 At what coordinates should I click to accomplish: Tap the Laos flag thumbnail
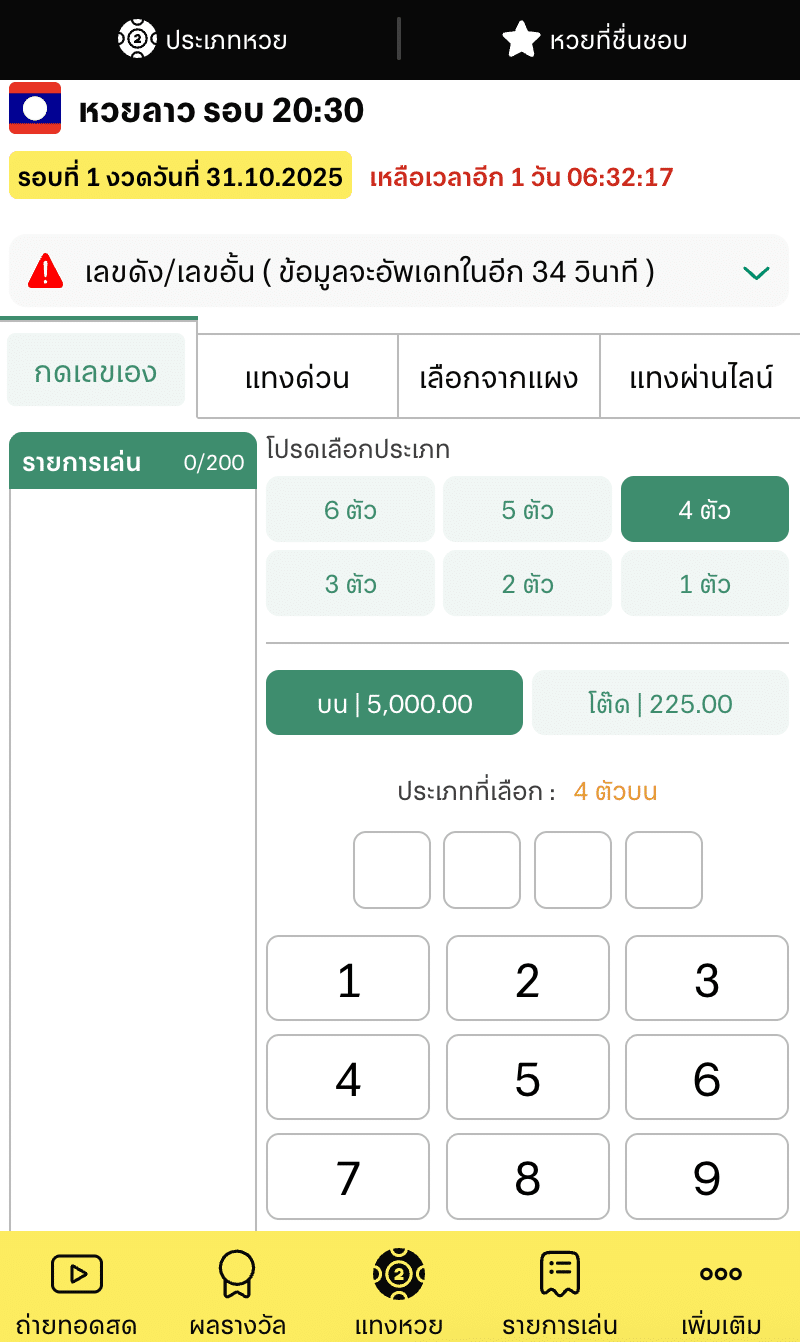coord(35,108)
